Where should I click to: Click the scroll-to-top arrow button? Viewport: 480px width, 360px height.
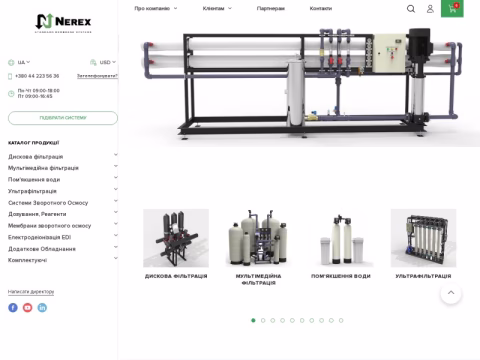[x=451, y=293]
